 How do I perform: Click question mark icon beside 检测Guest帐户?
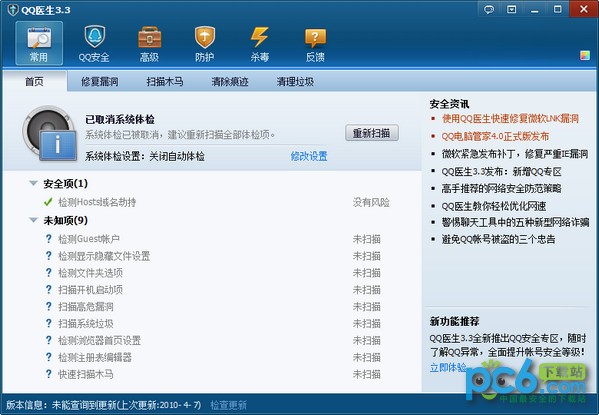coord(49,239)
